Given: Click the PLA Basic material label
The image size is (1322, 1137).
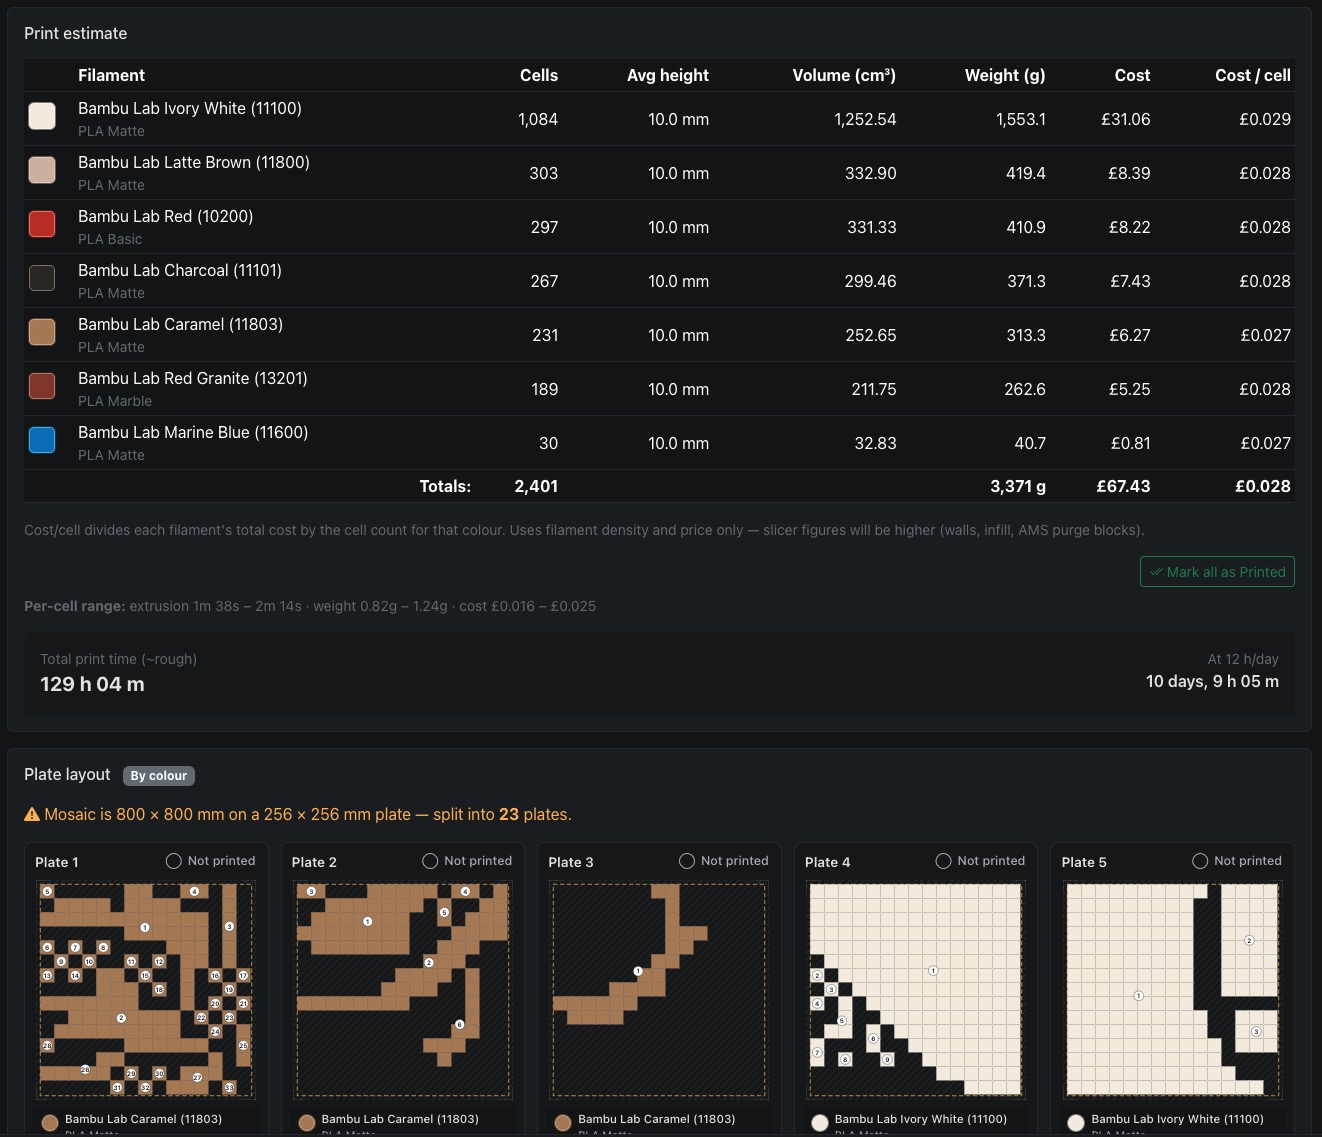Looking at the screenshot, I should (x=110, y=239).
